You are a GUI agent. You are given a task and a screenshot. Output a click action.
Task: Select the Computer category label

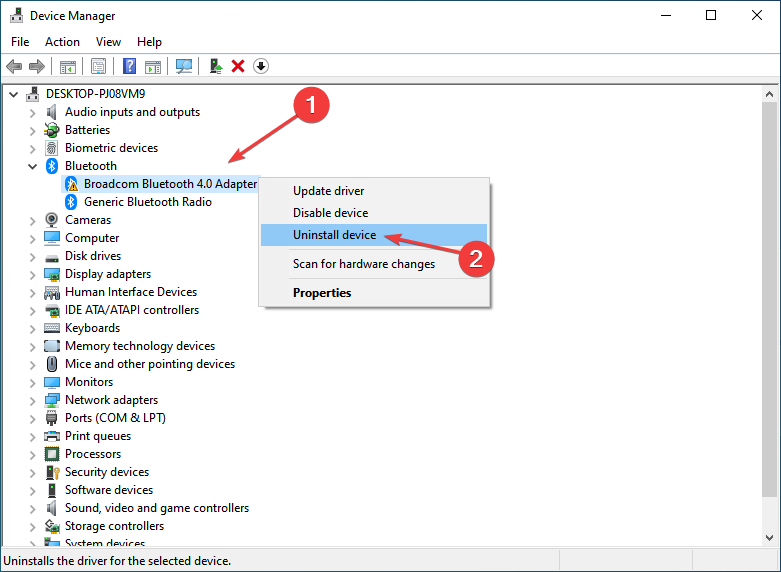click(92, 238)
